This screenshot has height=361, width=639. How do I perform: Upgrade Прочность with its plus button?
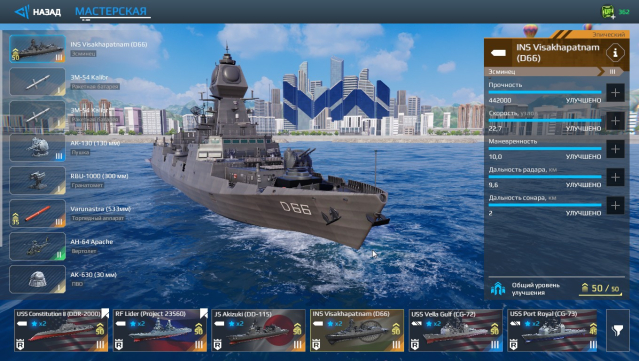[615, 92]
